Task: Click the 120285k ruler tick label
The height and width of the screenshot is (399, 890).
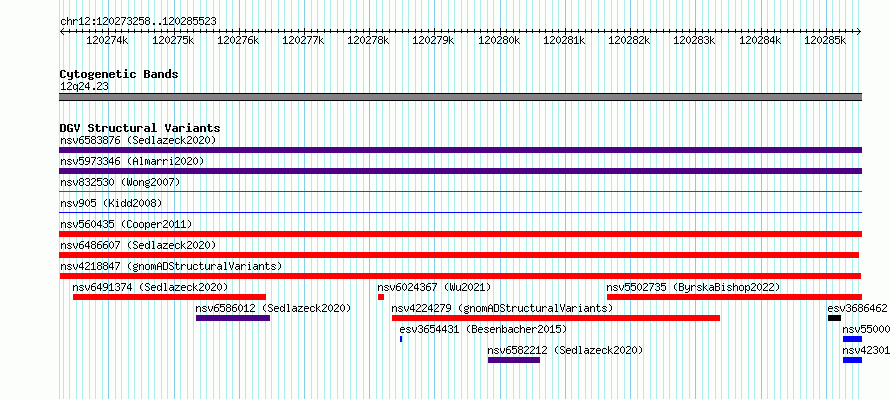Action: (825, 40)
